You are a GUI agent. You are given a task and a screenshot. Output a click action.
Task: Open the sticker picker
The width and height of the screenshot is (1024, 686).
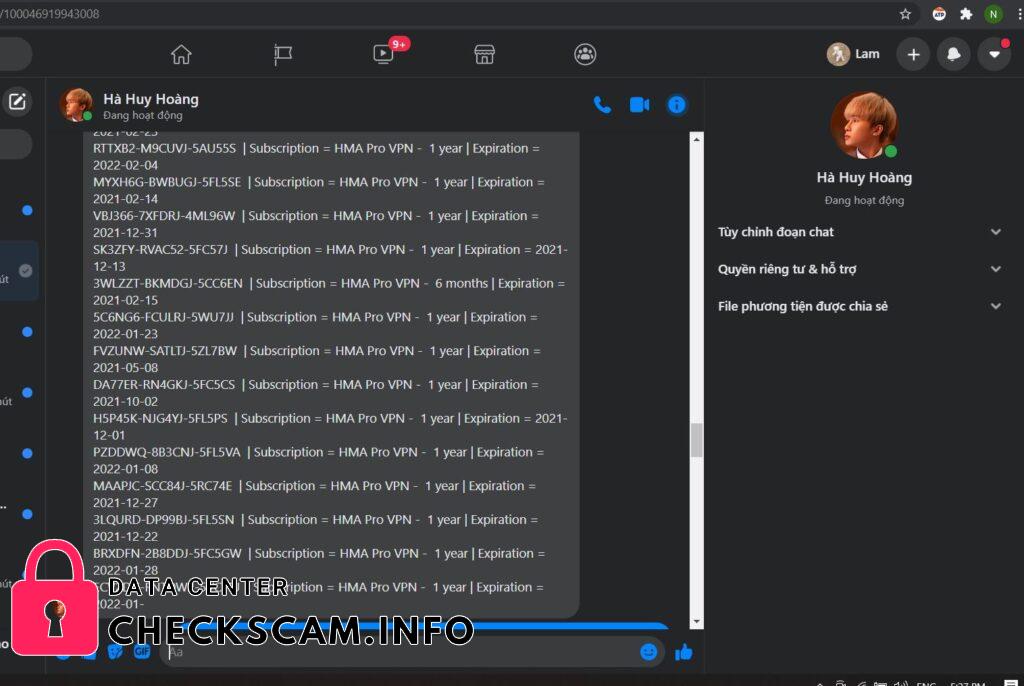[115, 651]
